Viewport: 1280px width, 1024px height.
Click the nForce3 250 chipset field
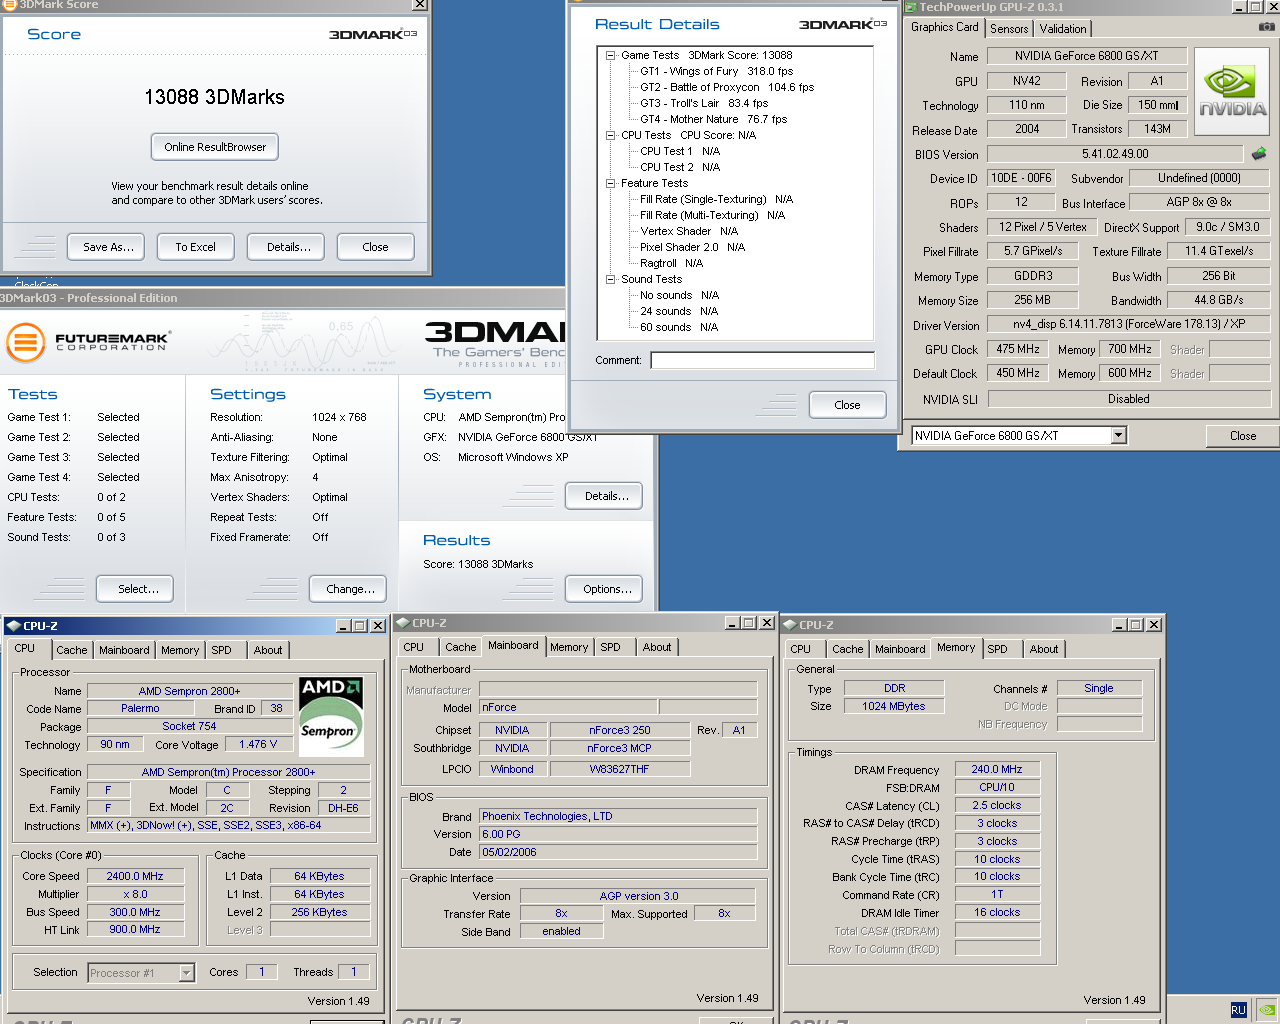620,730
